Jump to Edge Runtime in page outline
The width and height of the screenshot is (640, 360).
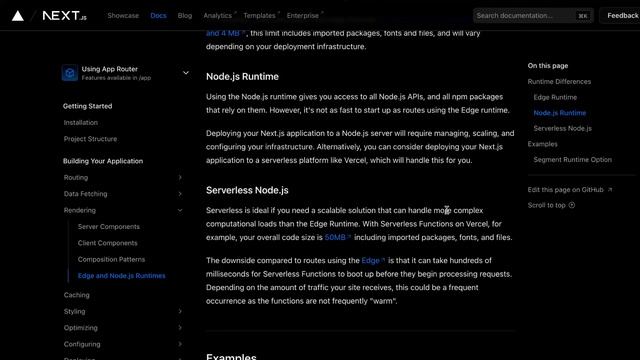pyautogui.click(x=555, y=97)
